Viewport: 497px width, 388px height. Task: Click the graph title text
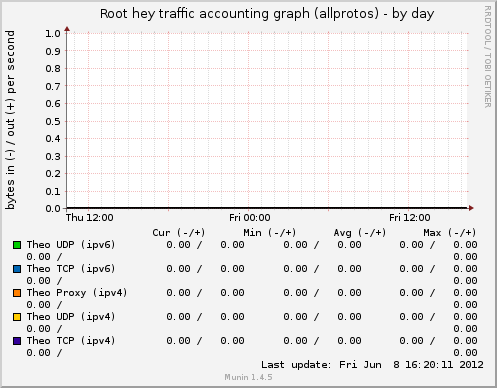tap(267, 14)
